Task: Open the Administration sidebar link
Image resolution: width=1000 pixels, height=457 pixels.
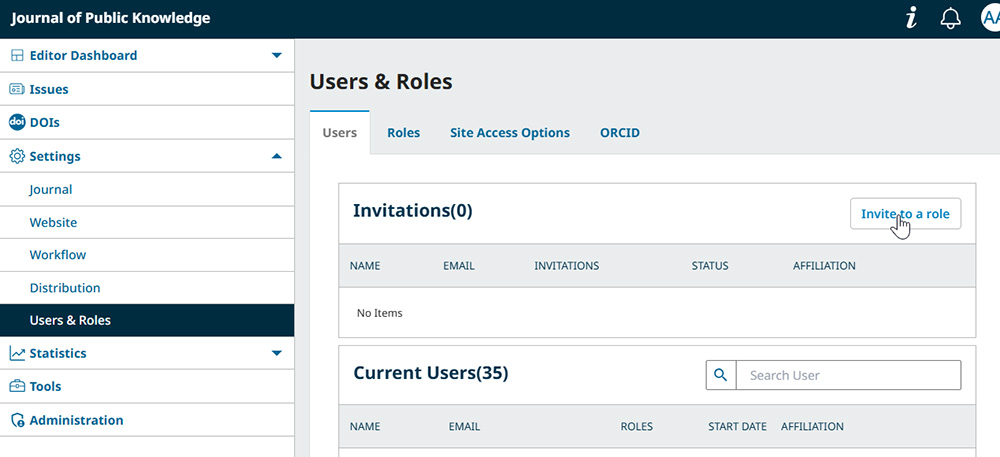Action: point(77,420)
